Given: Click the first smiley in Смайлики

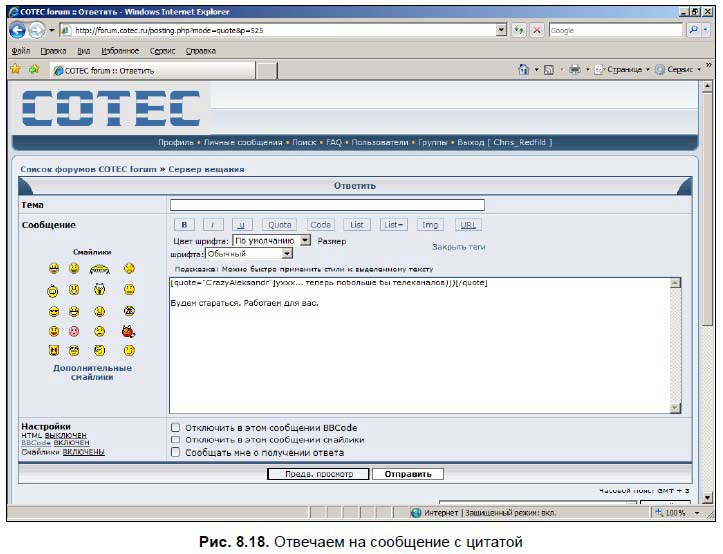Looking at the screenshot, I should 54,268.
